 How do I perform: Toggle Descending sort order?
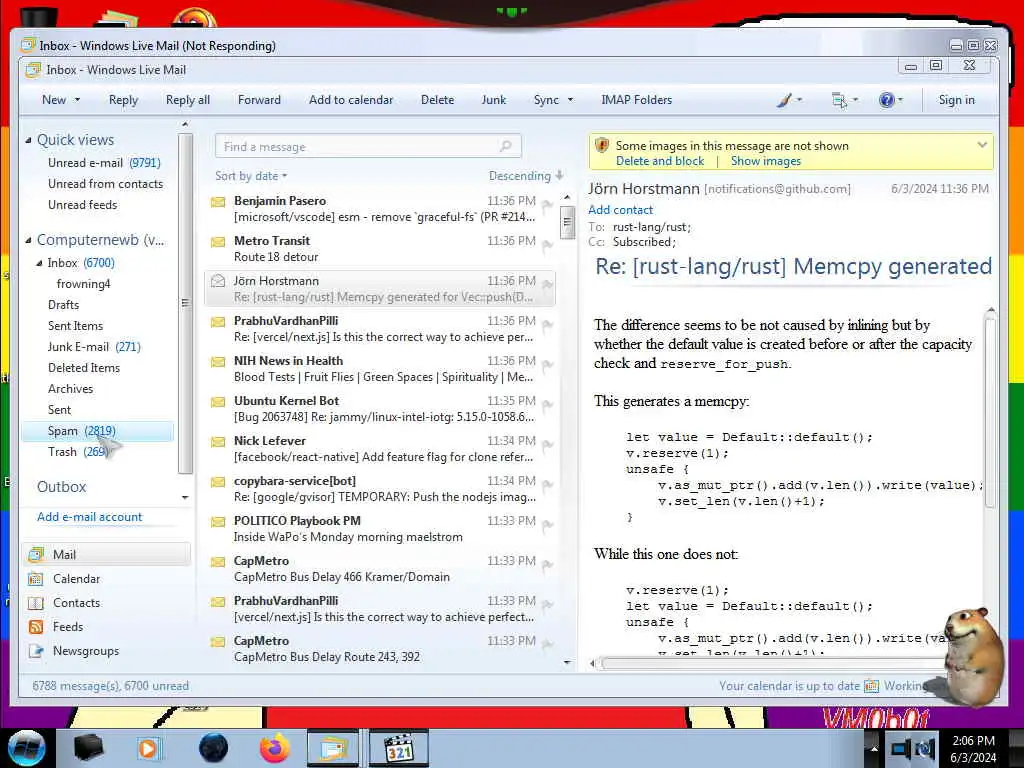pos(526,176)
